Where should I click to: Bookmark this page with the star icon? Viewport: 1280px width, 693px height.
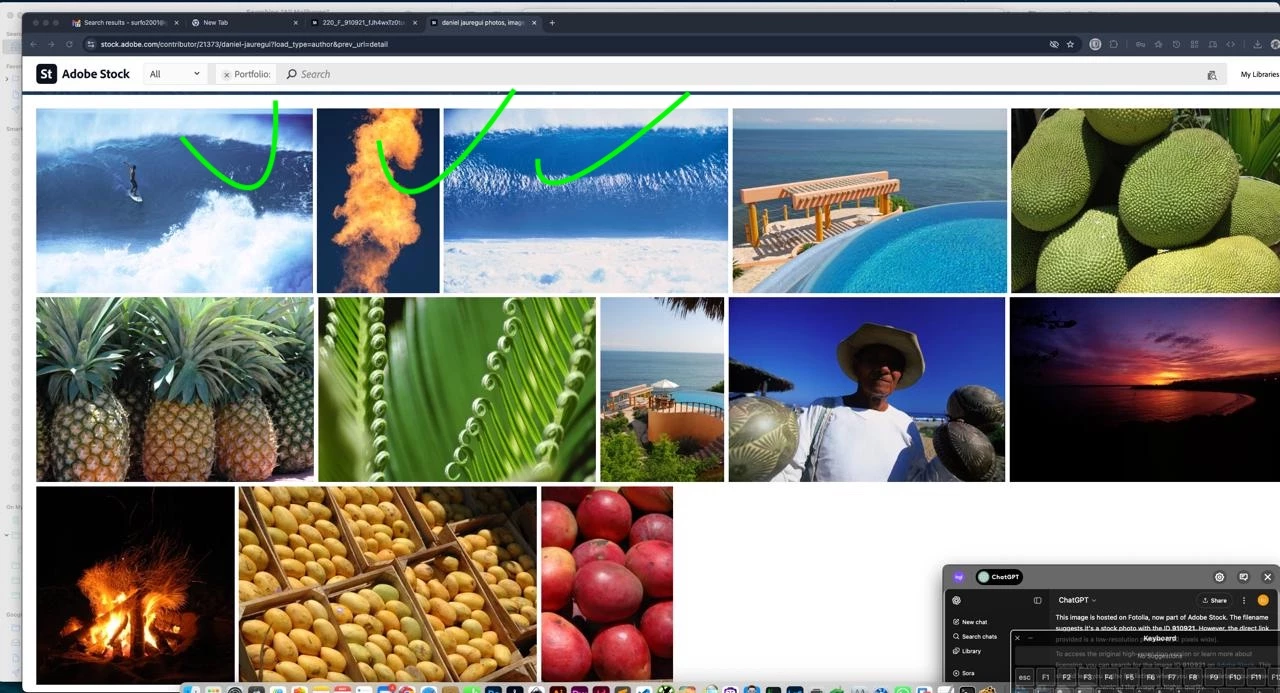[1070, 44]
